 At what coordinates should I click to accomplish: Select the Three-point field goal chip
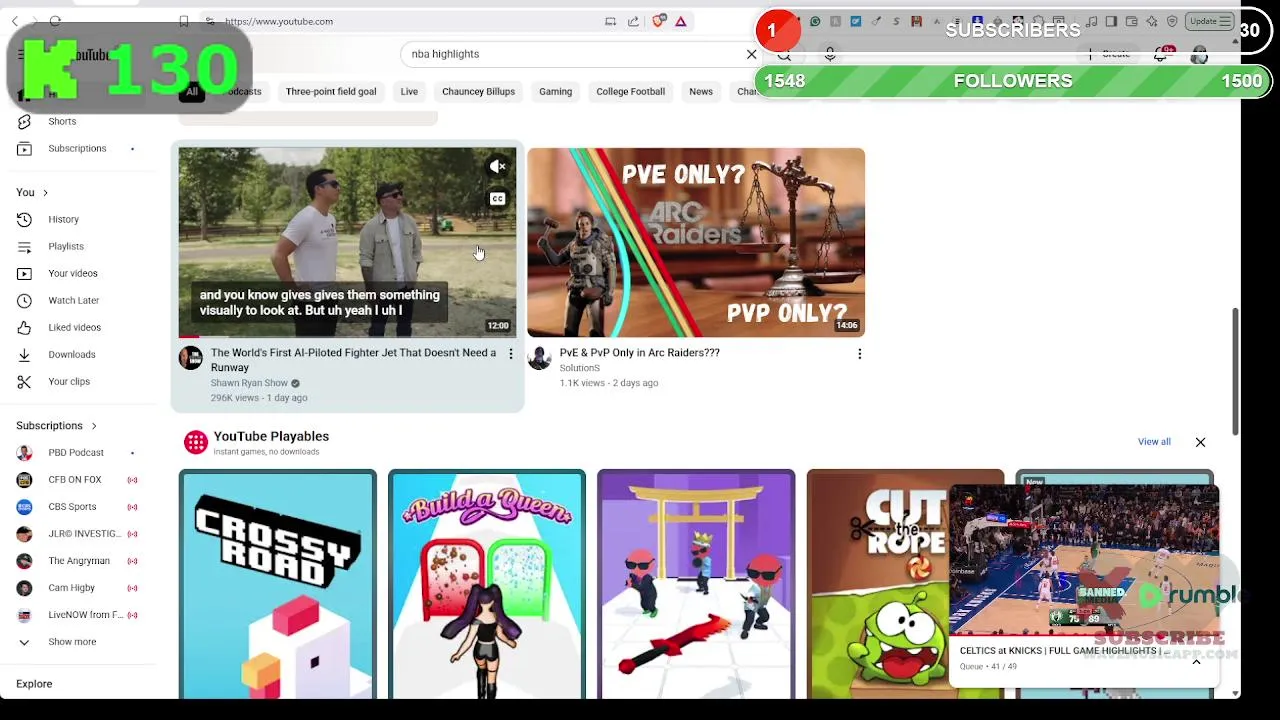tap(331, 92)
